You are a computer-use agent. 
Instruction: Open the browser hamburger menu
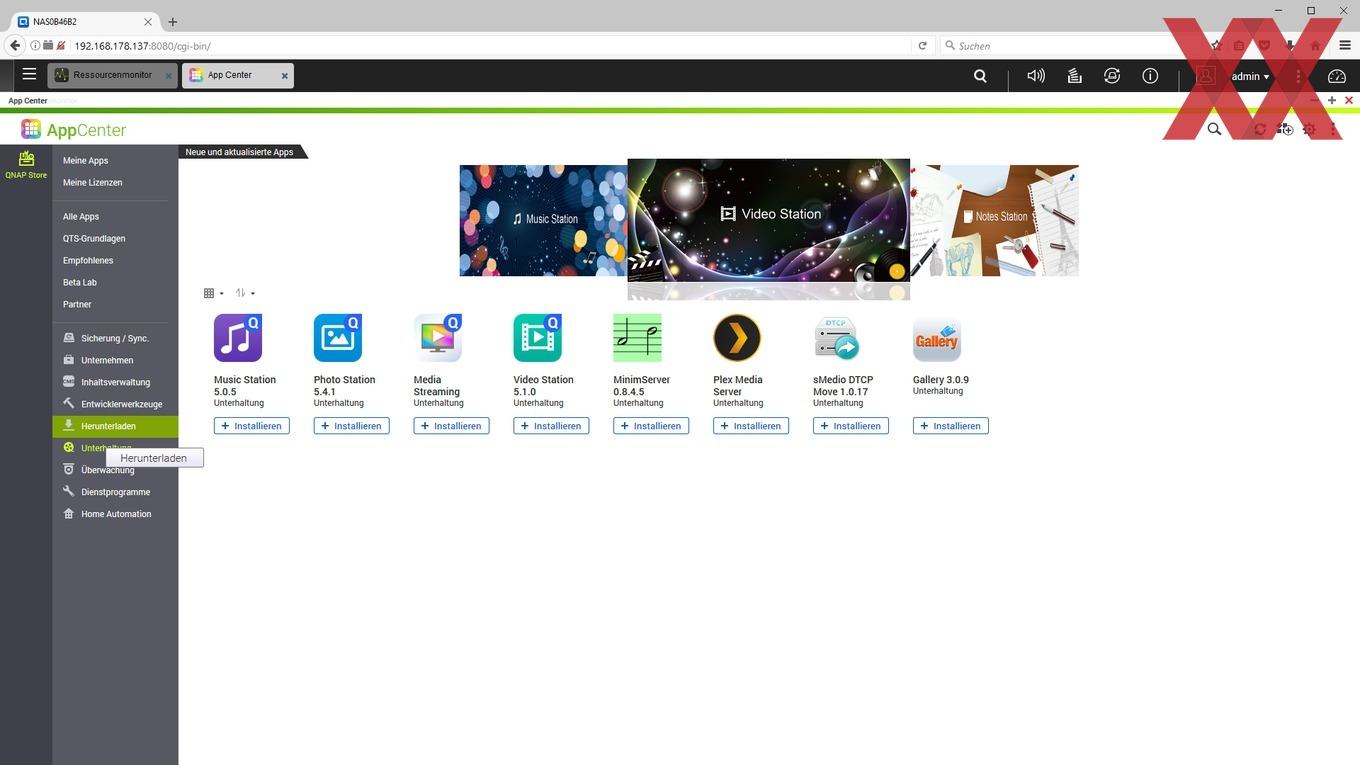click(1345, 45)
